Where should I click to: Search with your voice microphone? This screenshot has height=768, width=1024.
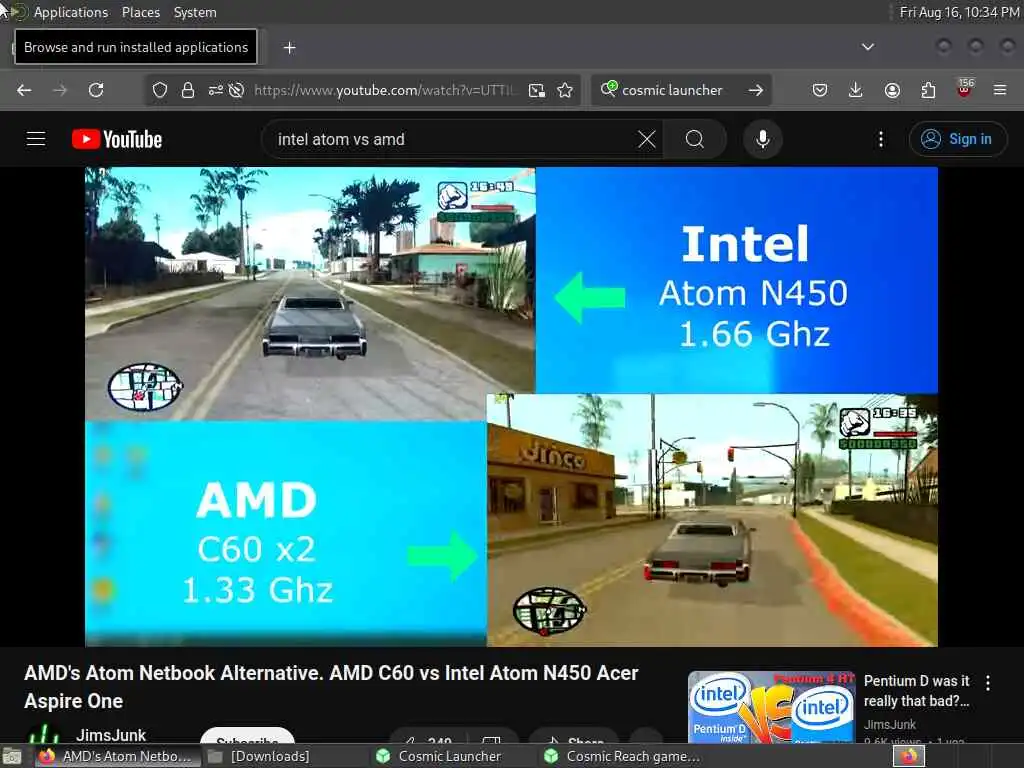763,139
